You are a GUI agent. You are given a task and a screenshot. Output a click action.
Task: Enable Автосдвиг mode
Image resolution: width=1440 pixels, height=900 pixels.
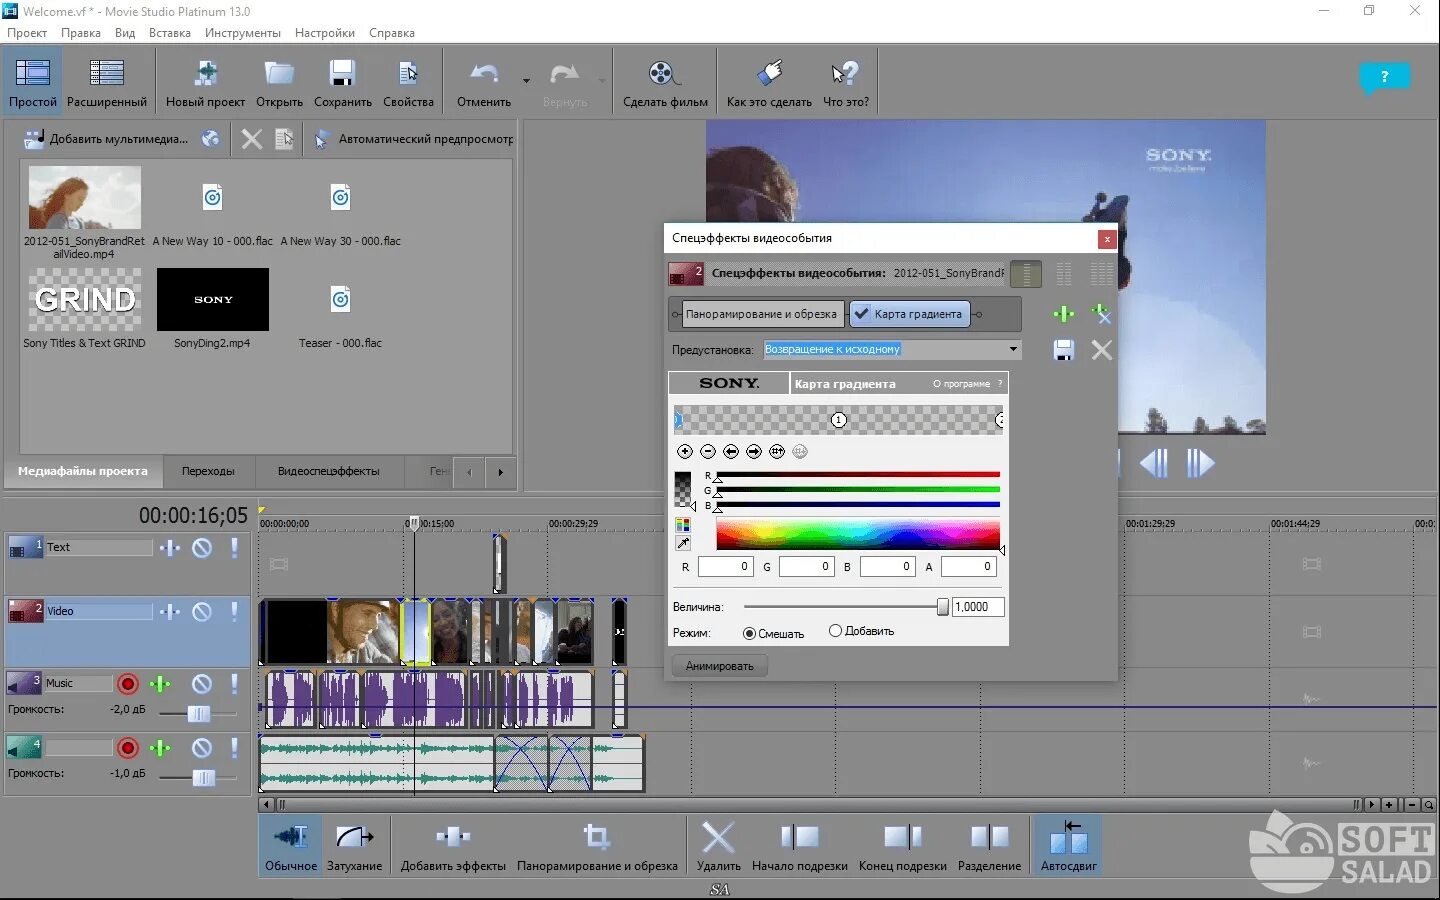[x=1067, y=845]
